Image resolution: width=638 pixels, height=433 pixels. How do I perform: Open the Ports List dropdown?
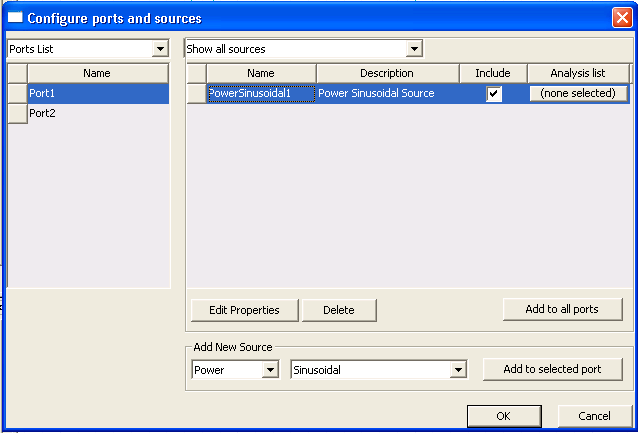coord(161,49)
